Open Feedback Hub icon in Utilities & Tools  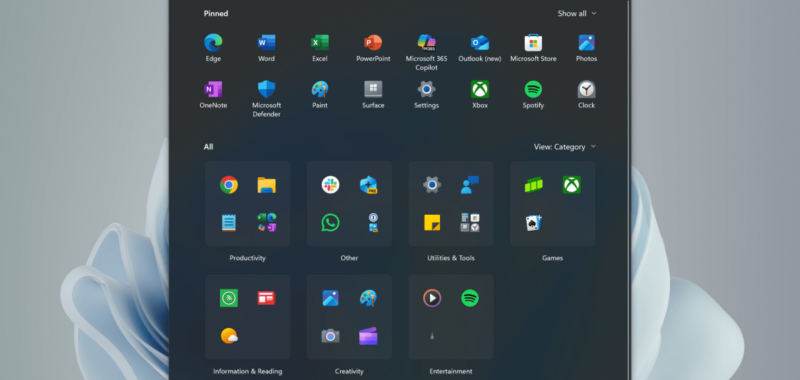tap(470, 185)
